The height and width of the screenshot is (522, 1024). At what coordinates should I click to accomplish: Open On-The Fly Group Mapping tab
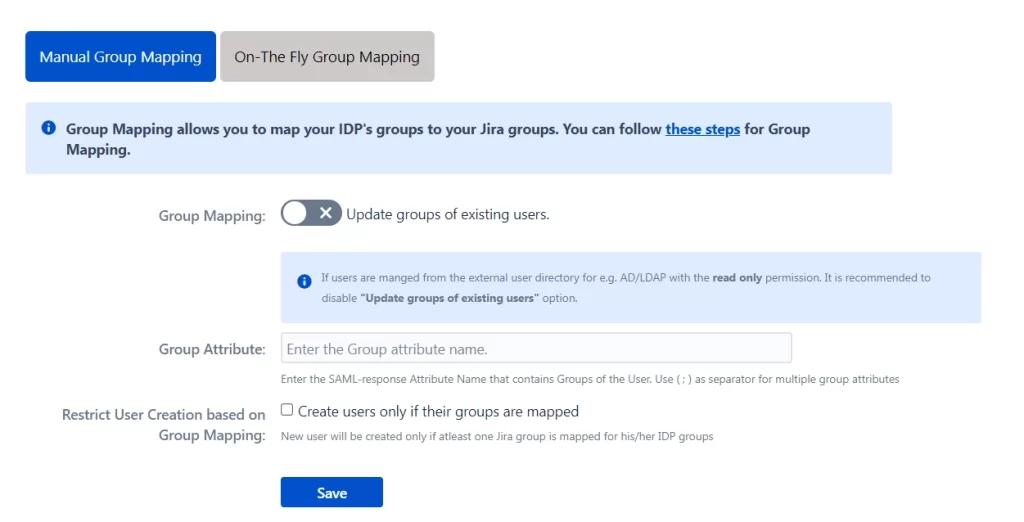(x=327, y=57)
